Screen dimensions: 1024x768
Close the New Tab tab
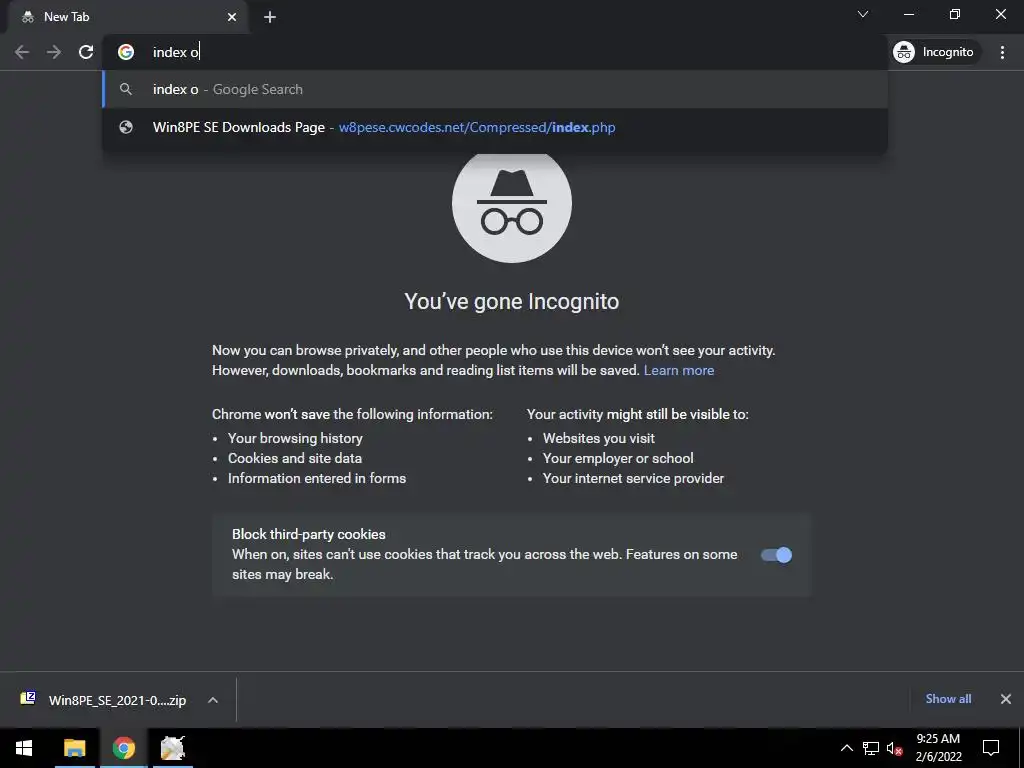pos(232,17)
